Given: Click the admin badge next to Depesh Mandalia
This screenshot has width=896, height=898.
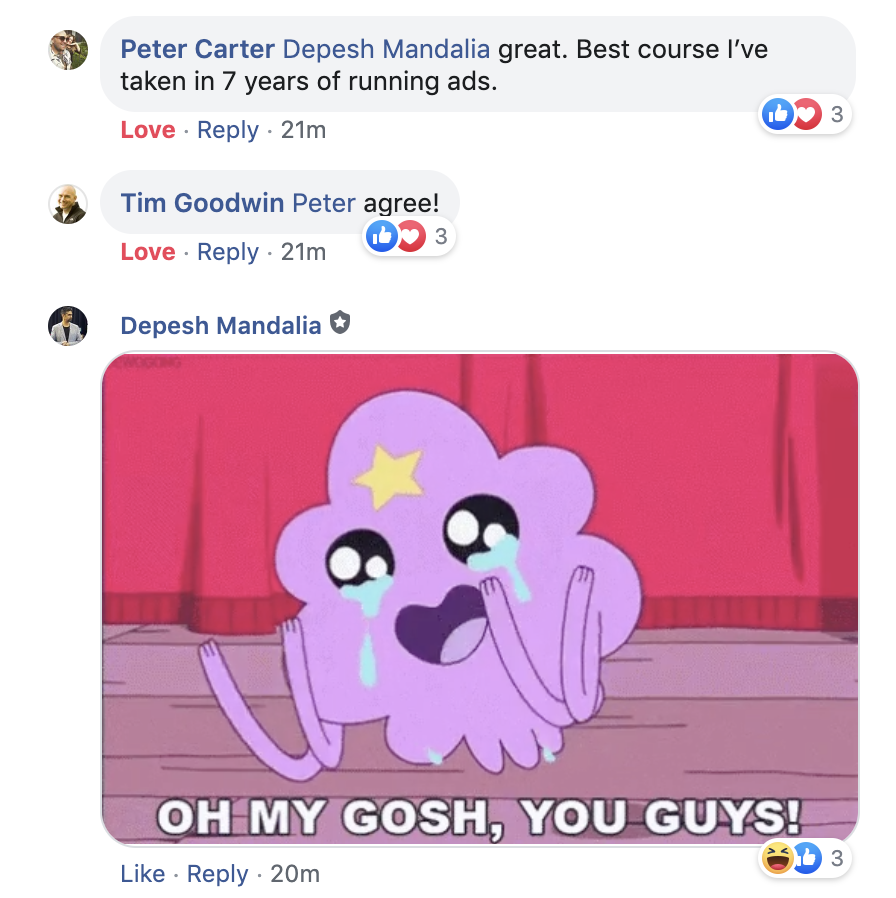Looking at the screenshot, I should point(340,322).
